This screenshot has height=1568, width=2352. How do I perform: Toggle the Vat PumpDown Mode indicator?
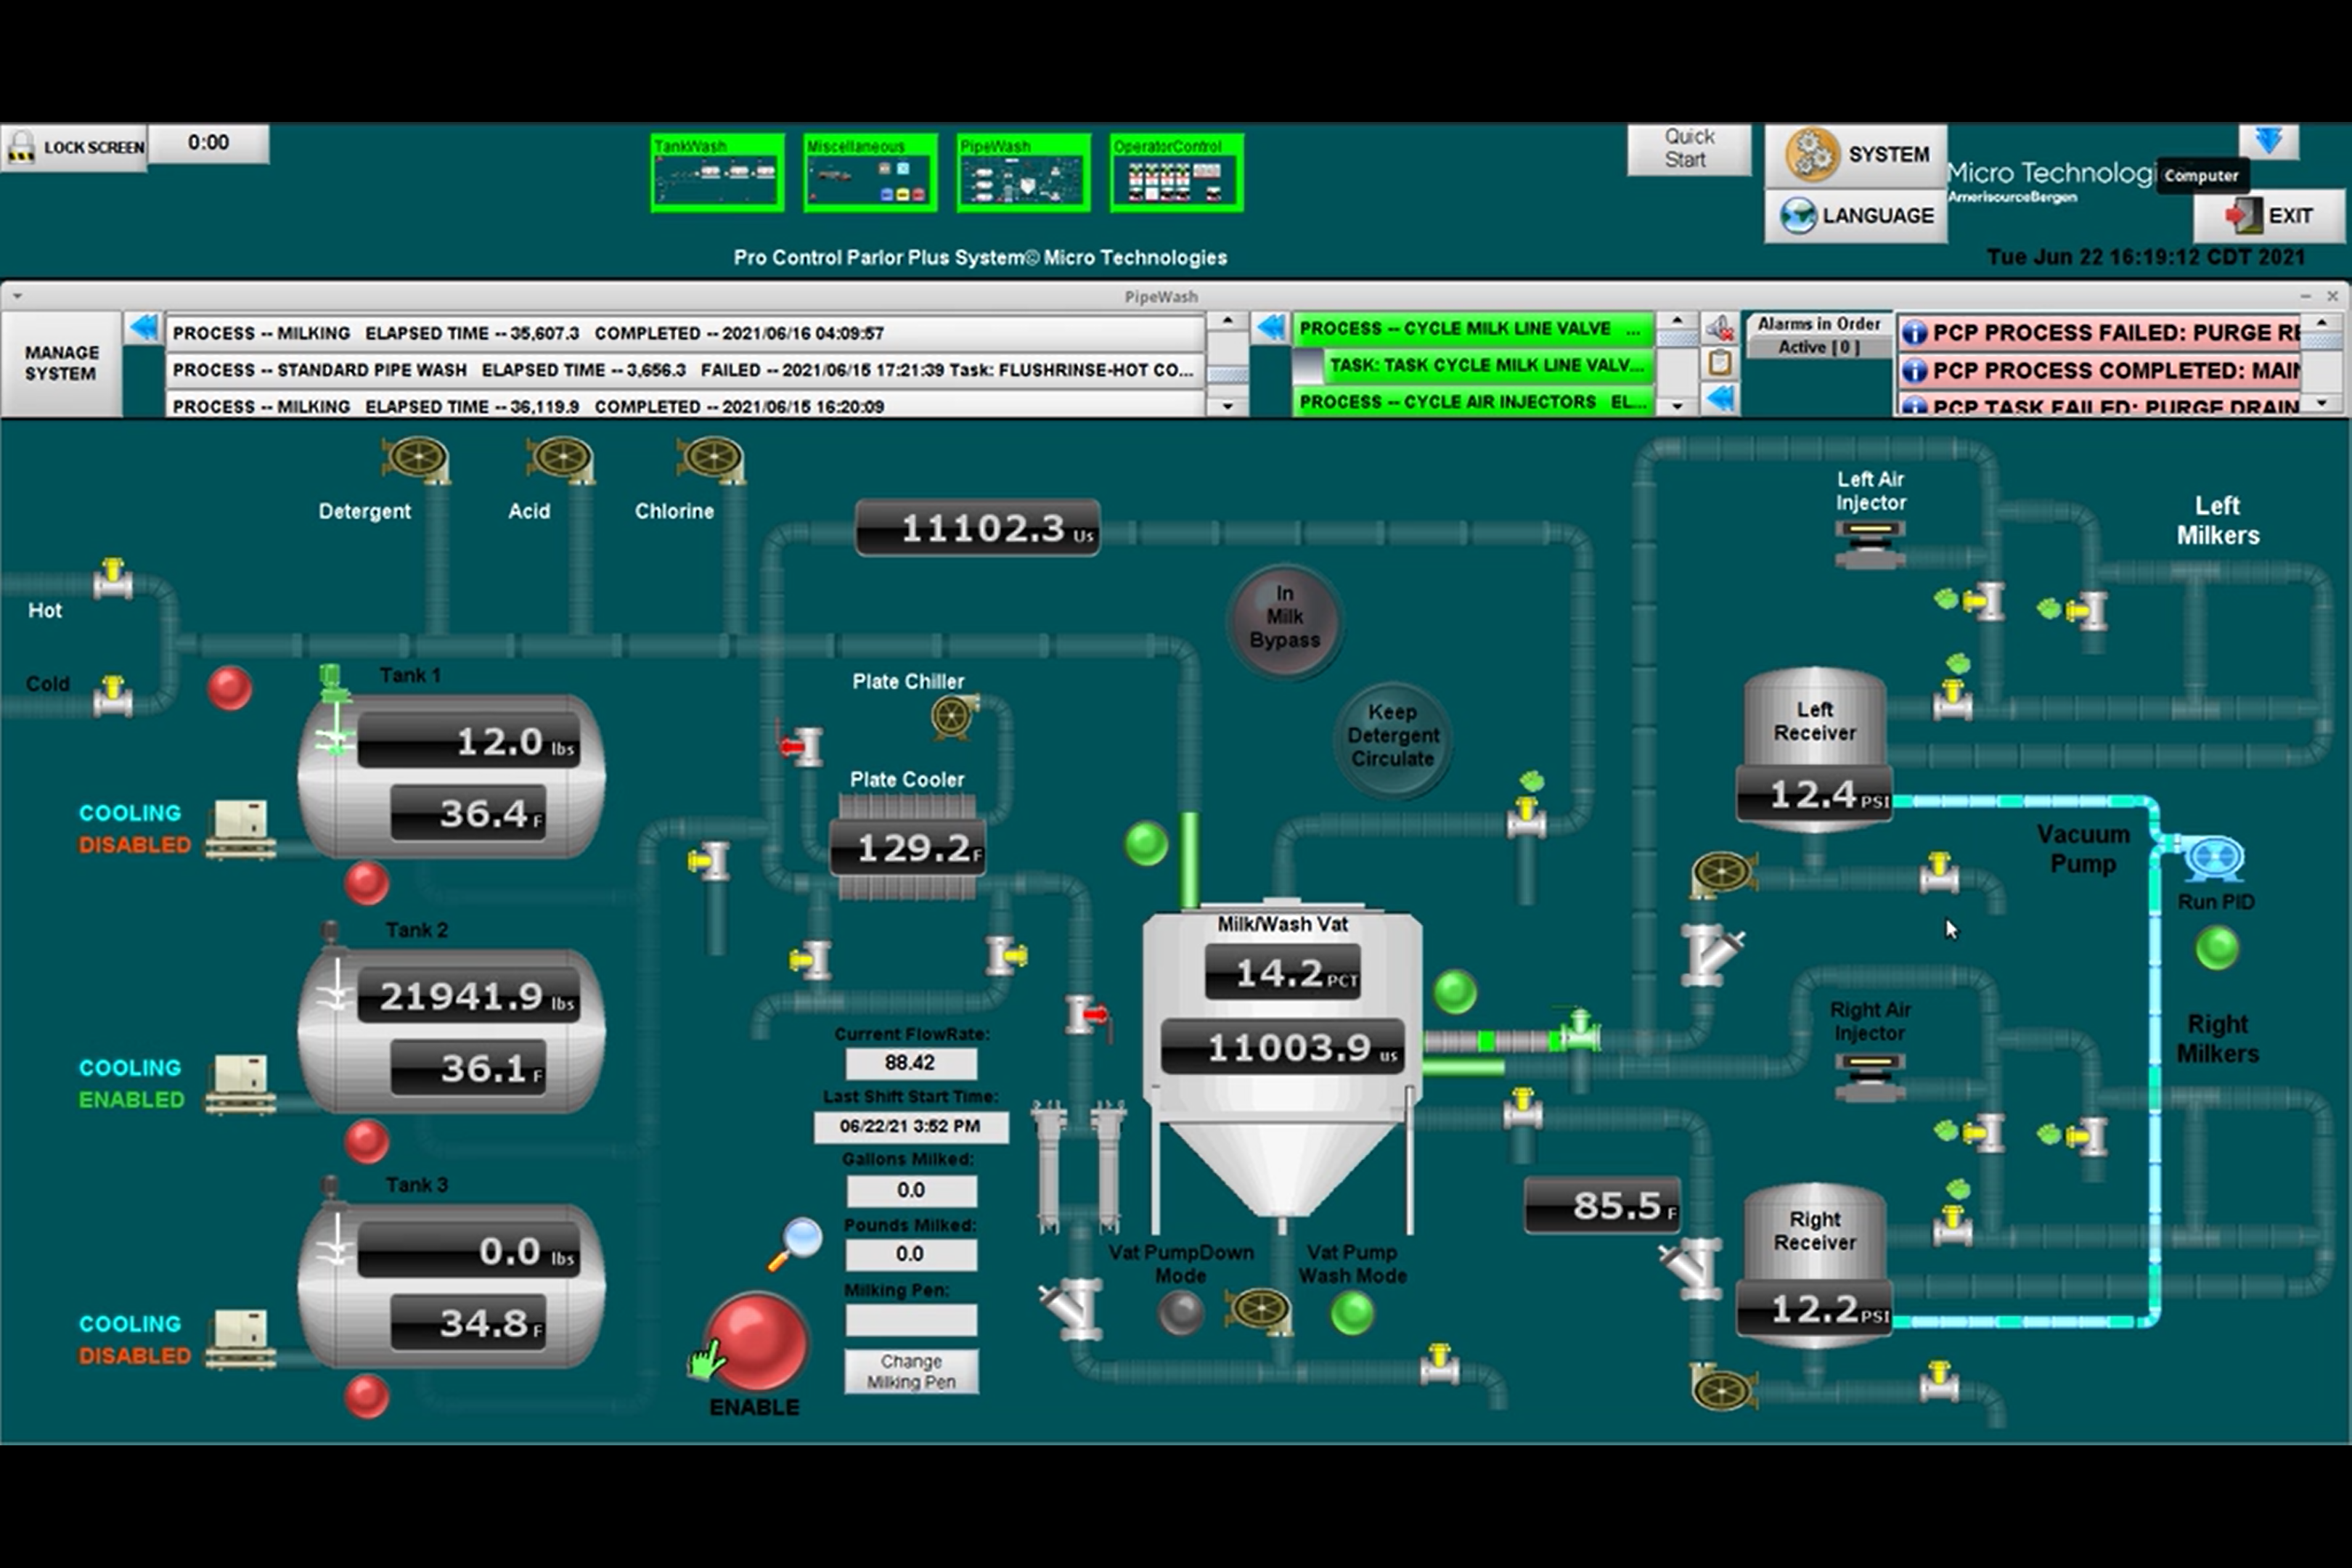pyautogui.click(x=1181, y=1313)
